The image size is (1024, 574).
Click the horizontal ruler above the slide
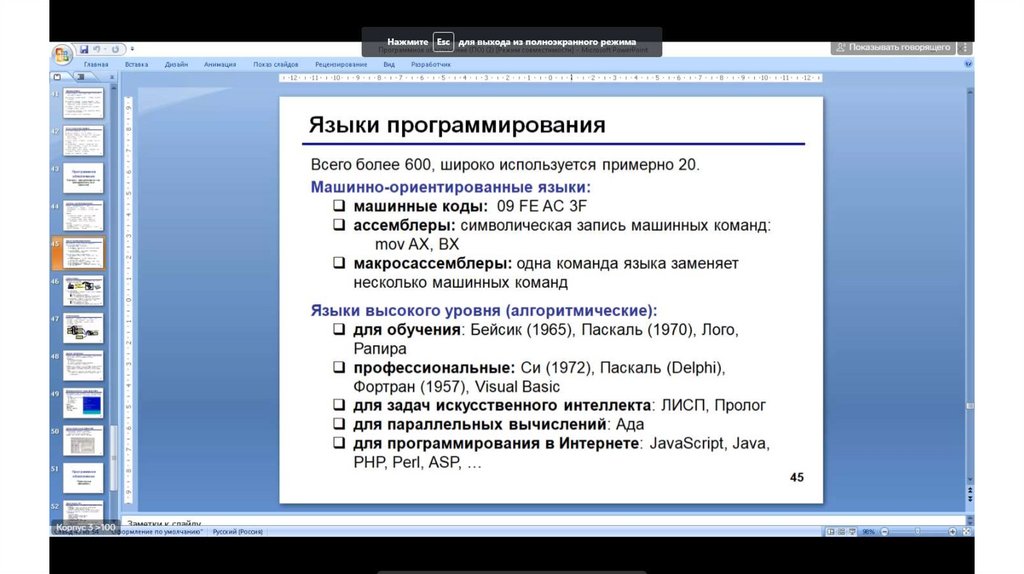pyautogui.click(x=551, y=78)
